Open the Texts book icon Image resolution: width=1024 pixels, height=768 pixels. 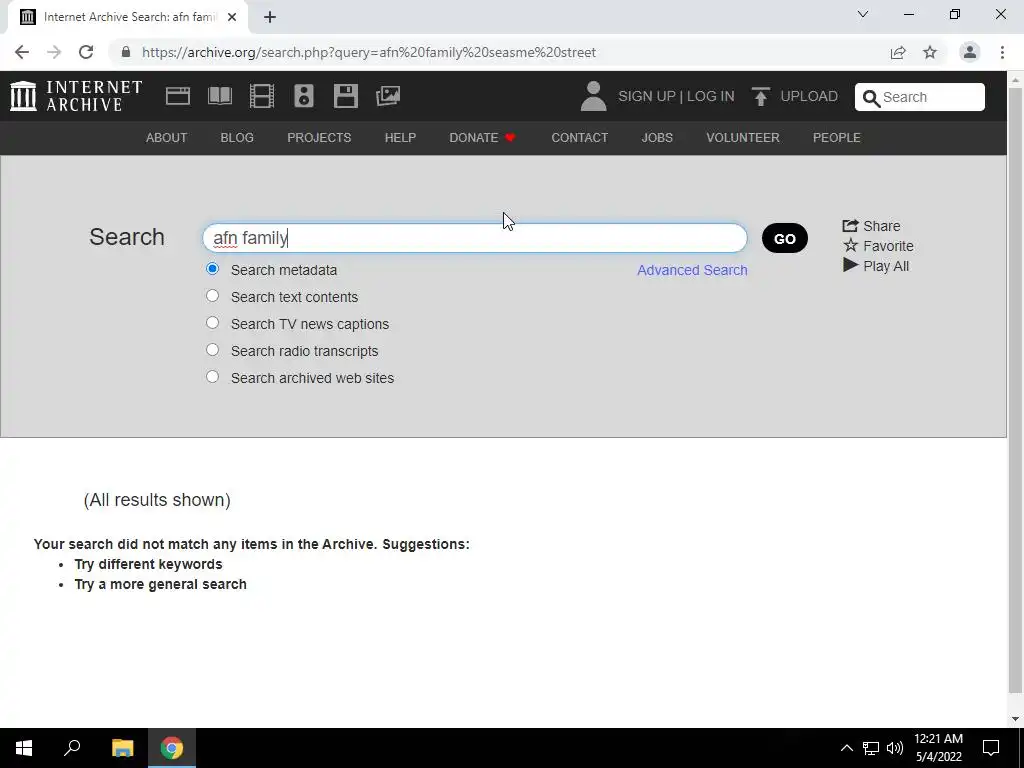click(x=220, y=96)
